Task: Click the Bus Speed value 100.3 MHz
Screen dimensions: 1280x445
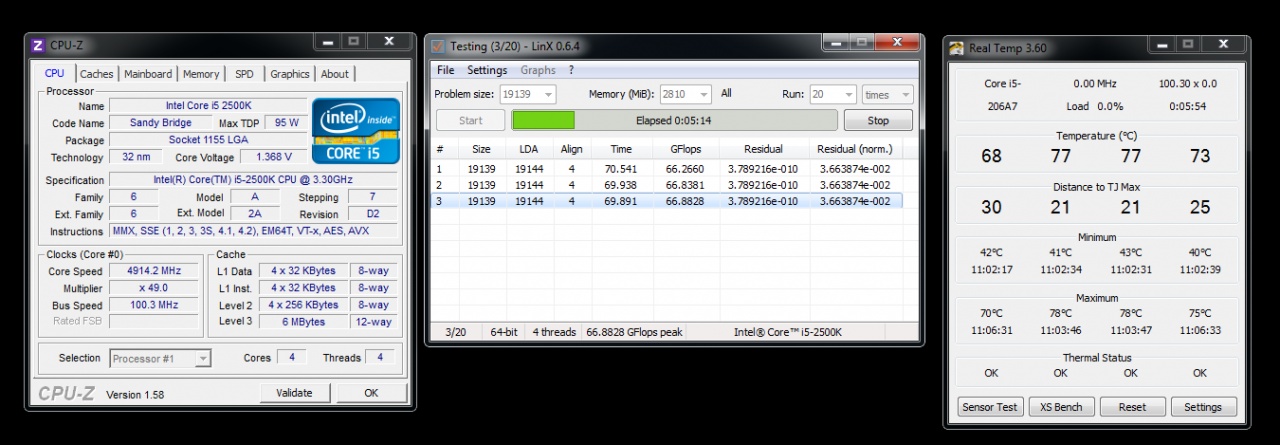Action: tap(153, 305)
